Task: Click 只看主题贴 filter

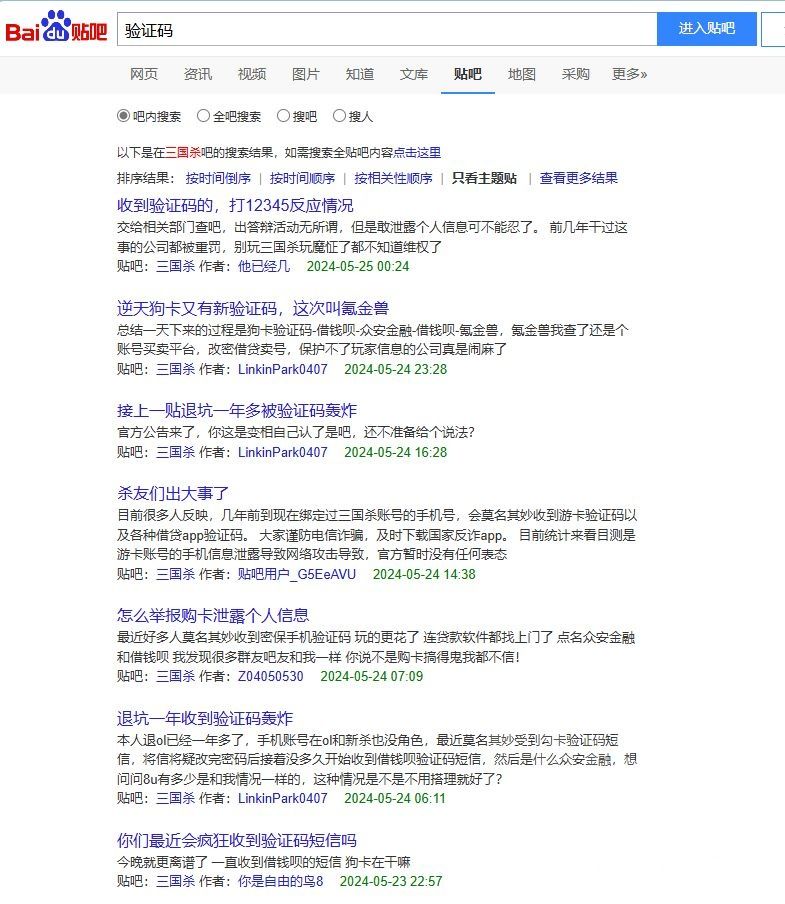Action: click(484, 178)
